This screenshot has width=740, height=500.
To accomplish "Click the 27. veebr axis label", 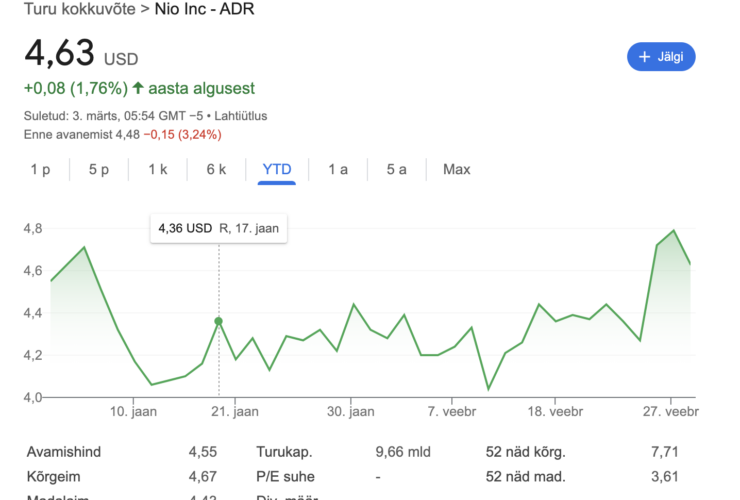I will 671,412.
